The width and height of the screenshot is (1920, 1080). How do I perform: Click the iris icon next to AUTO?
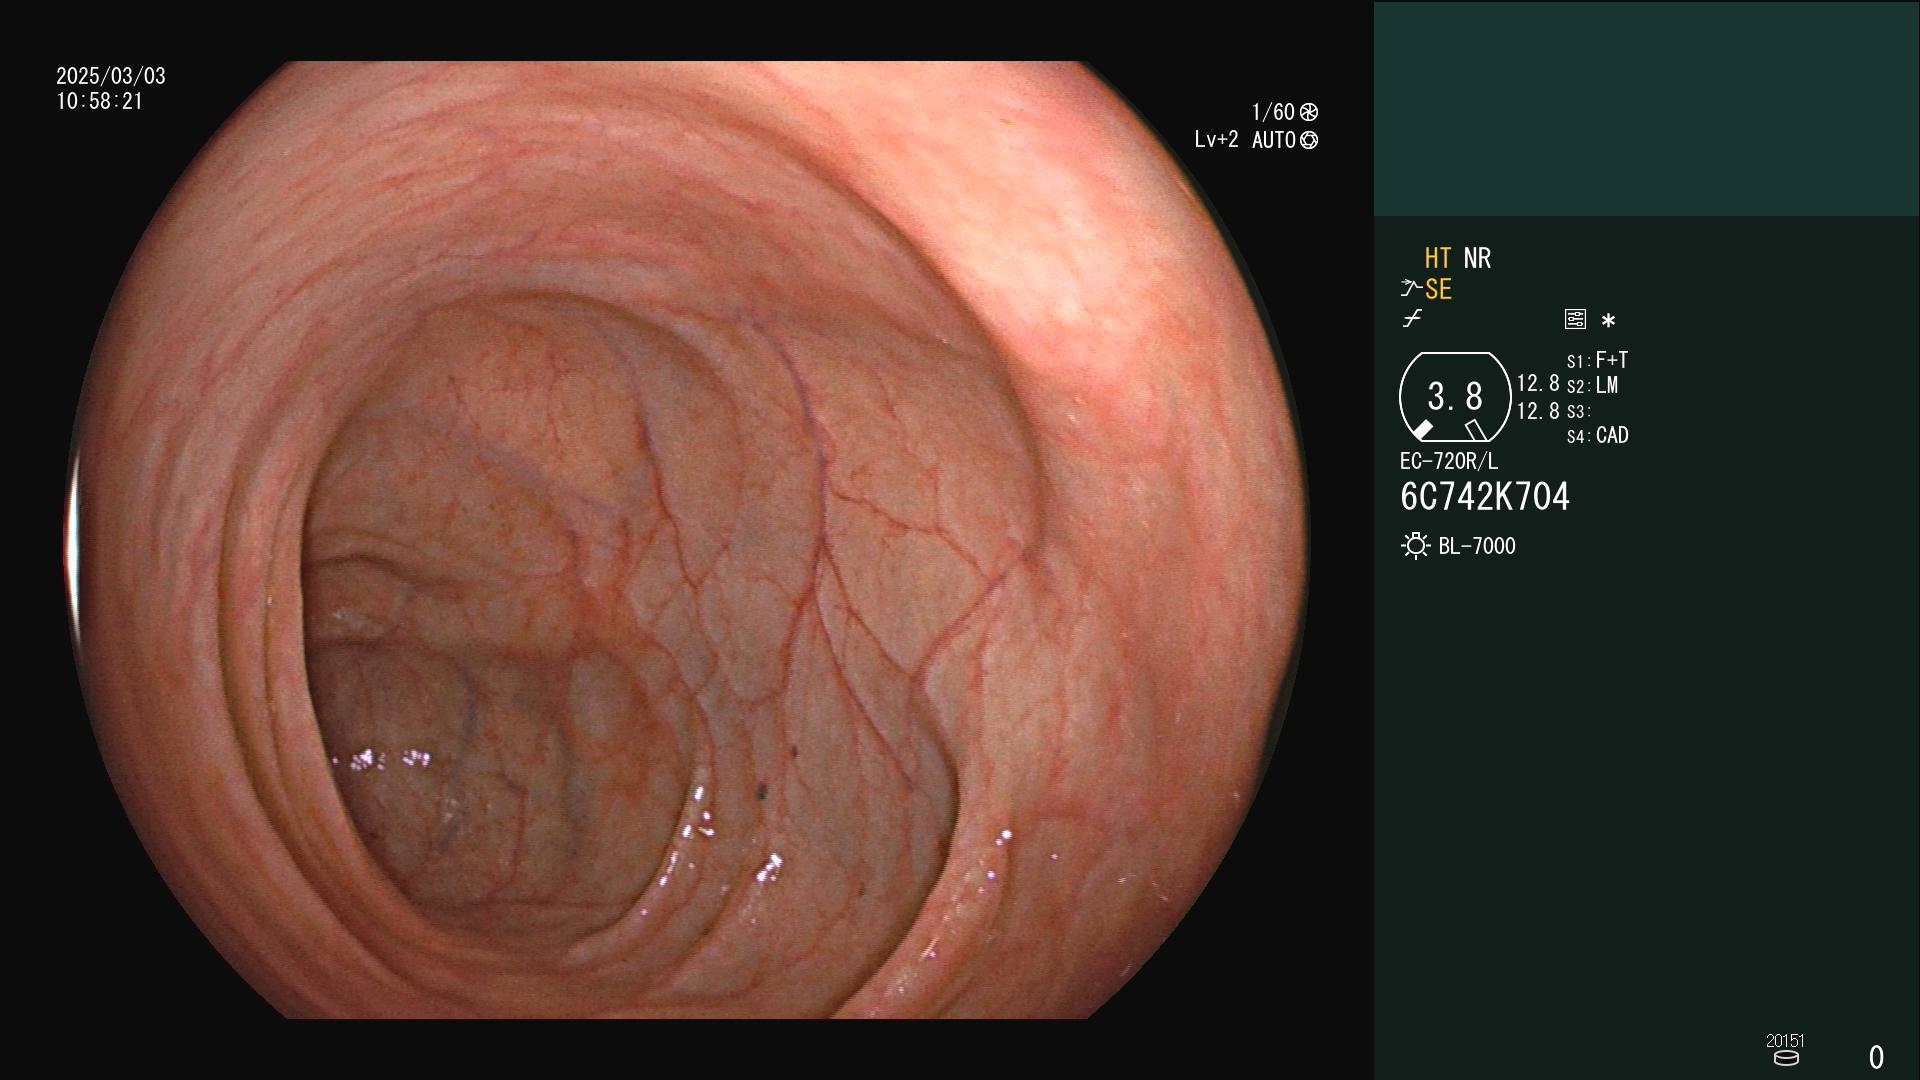point(1308,140)
